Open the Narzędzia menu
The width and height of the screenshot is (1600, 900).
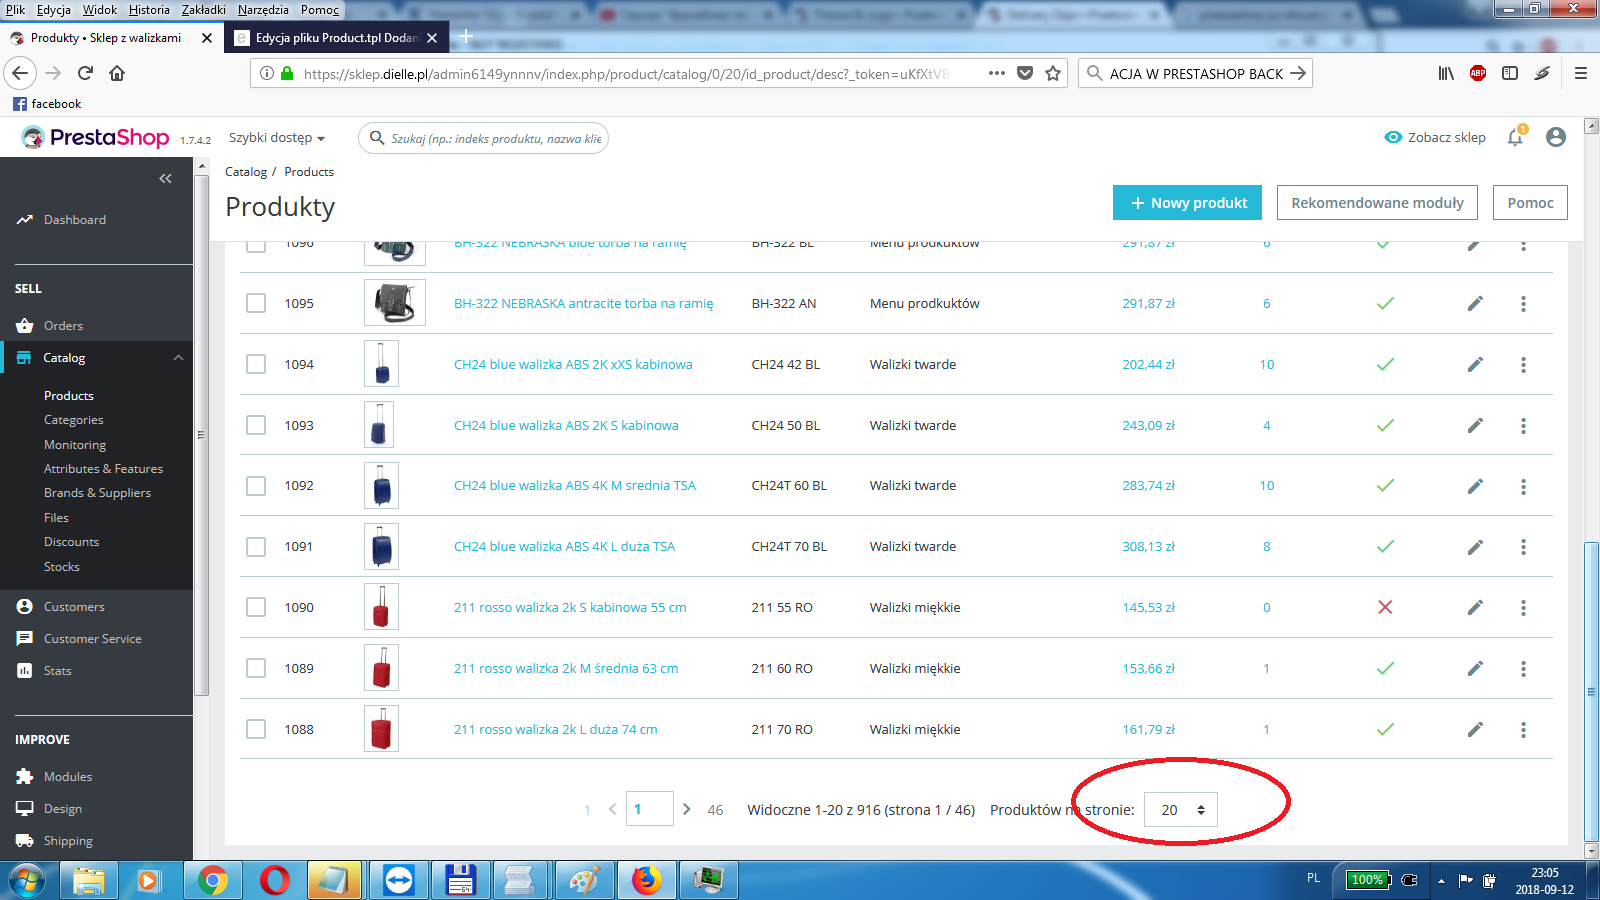pos(263,10)
